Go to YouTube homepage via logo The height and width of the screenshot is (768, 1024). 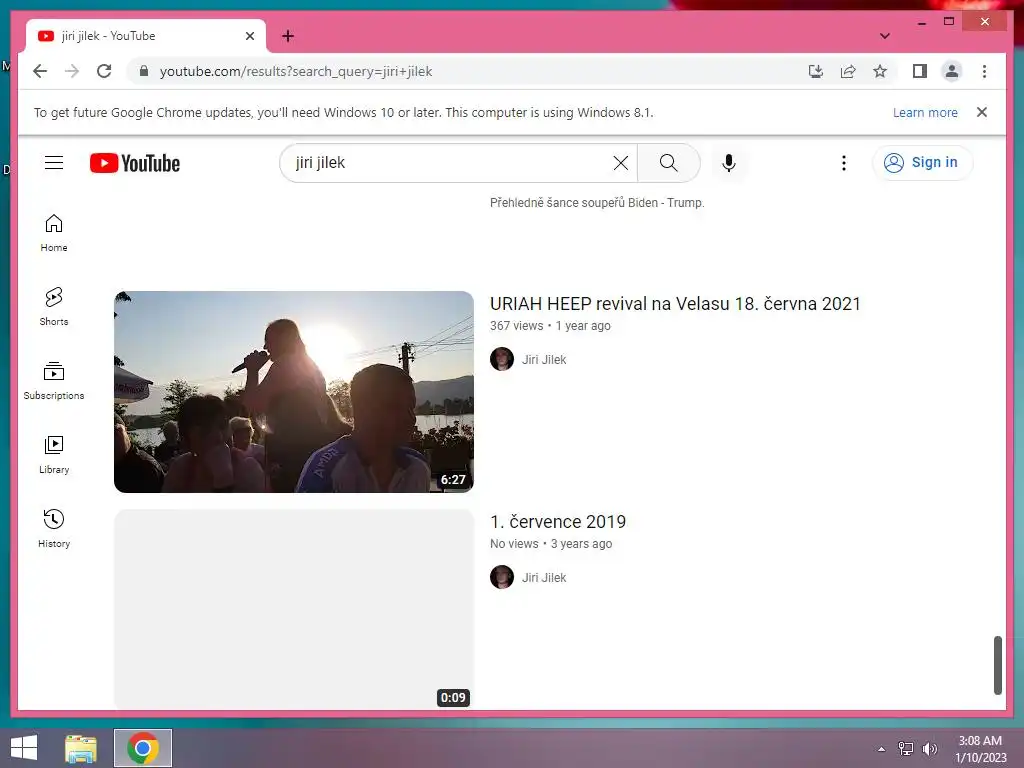(135, 163)
